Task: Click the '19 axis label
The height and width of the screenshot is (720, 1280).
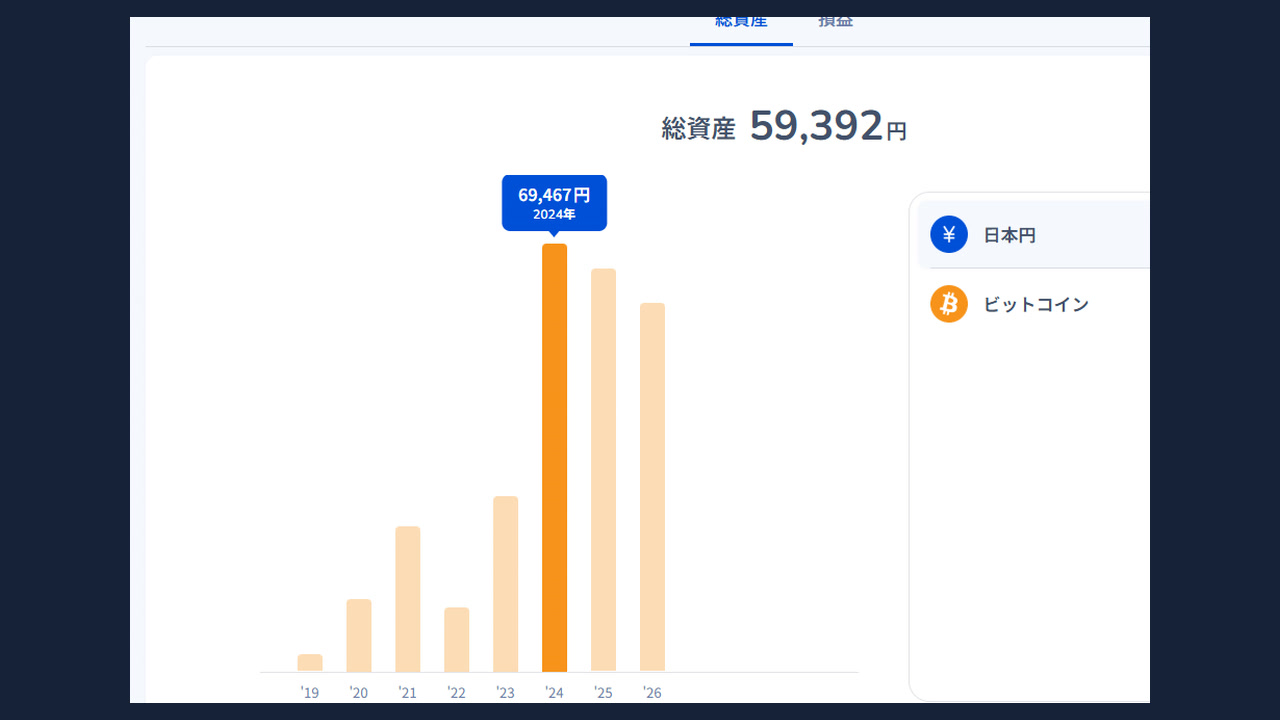Action: [309, 692]
